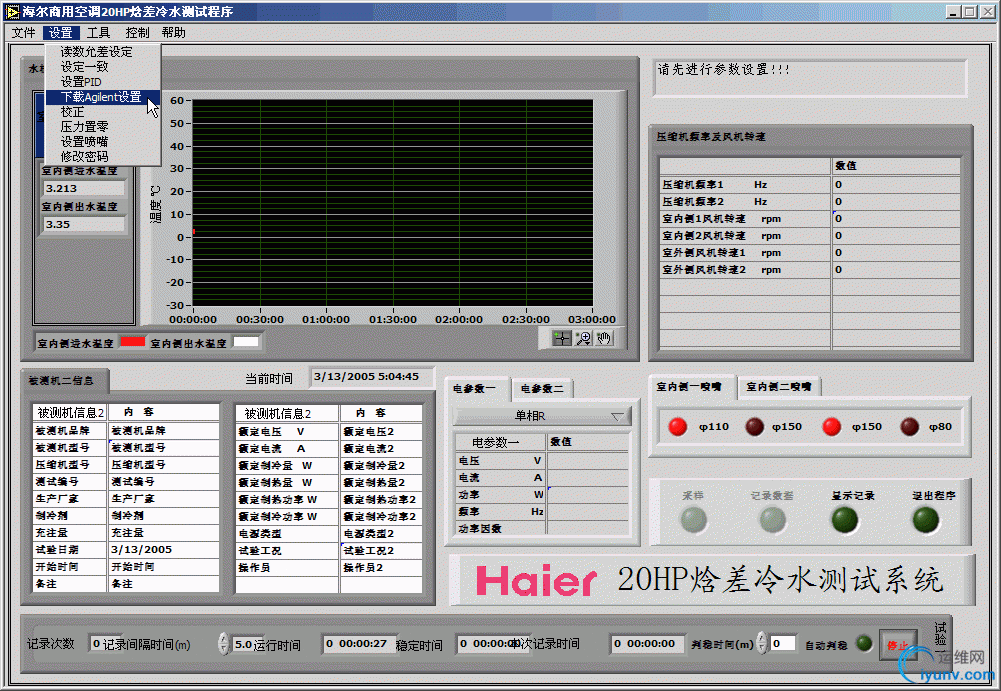Viewport: 1001px width, 691px height.
Task: Select 压力置零 in the settings menu
Action: click(x=84, y=127)
